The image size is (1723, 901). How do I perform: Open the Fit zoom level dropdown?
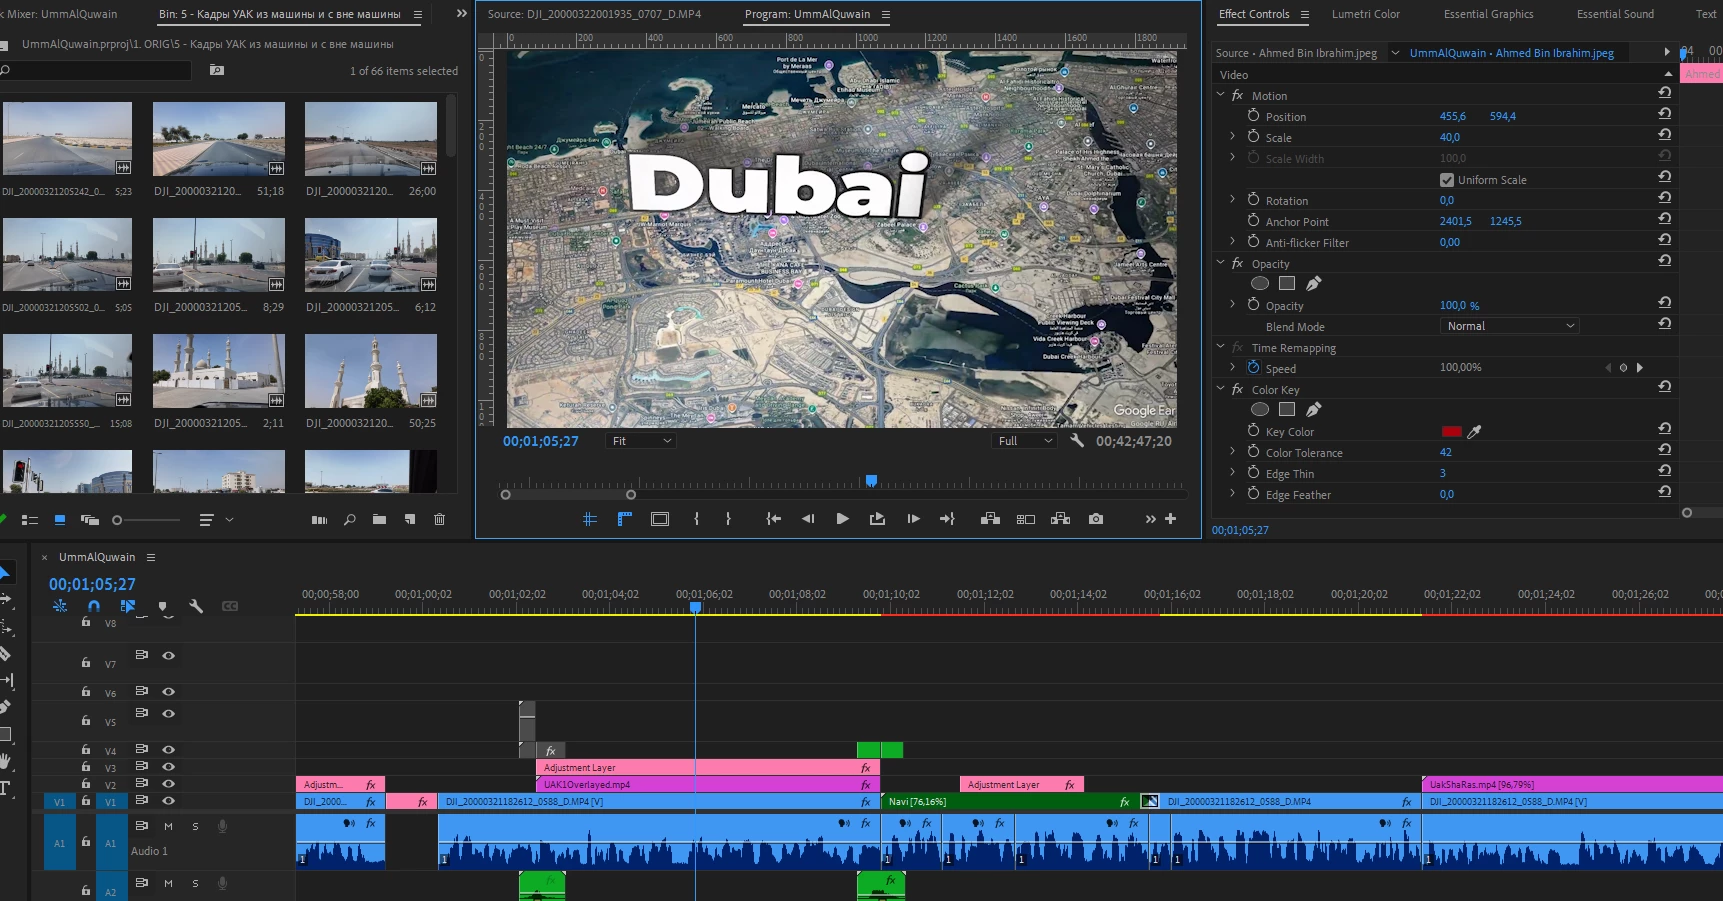(641, 441)
